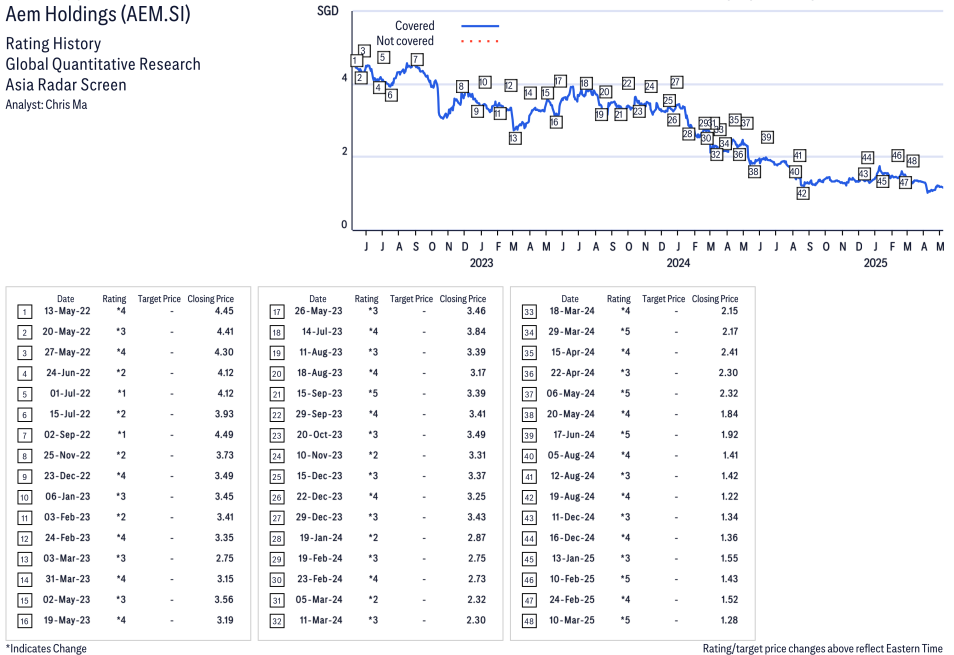954x655 pixels.
Task: Click numbered box 16 in the first table
Action: tap(24, 622)
